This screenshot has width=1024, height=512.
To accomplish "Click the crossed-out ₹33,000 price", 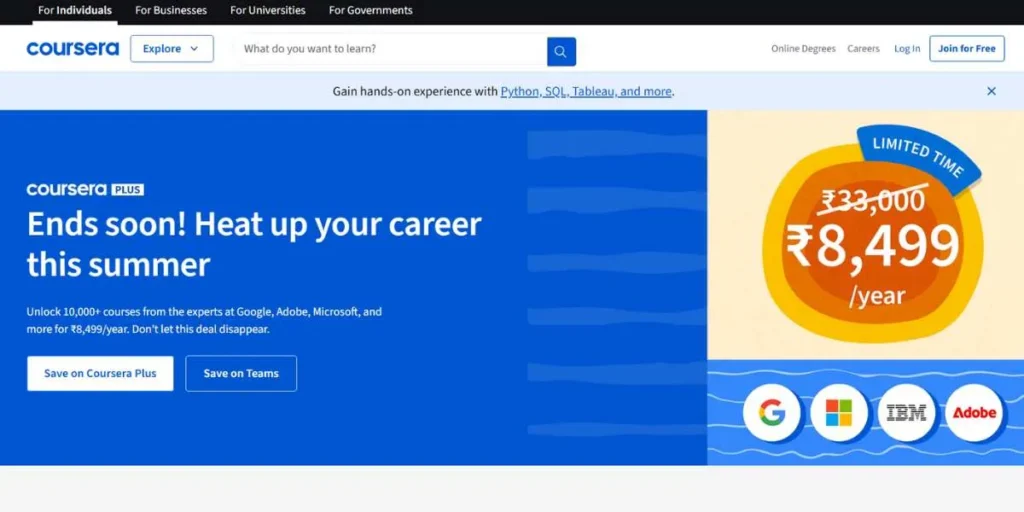I will [873, 200].
